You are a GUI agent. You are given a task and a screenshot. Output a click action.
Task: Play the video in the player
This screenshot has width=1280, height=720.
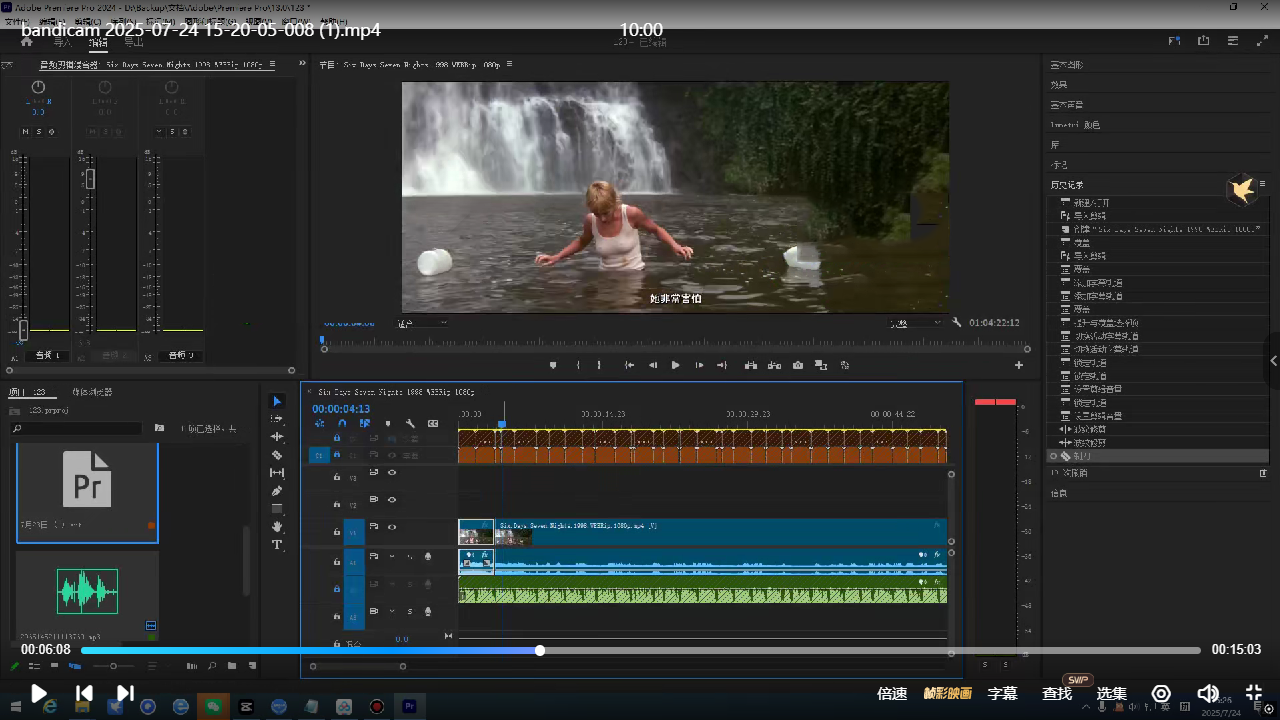[38, 693]
